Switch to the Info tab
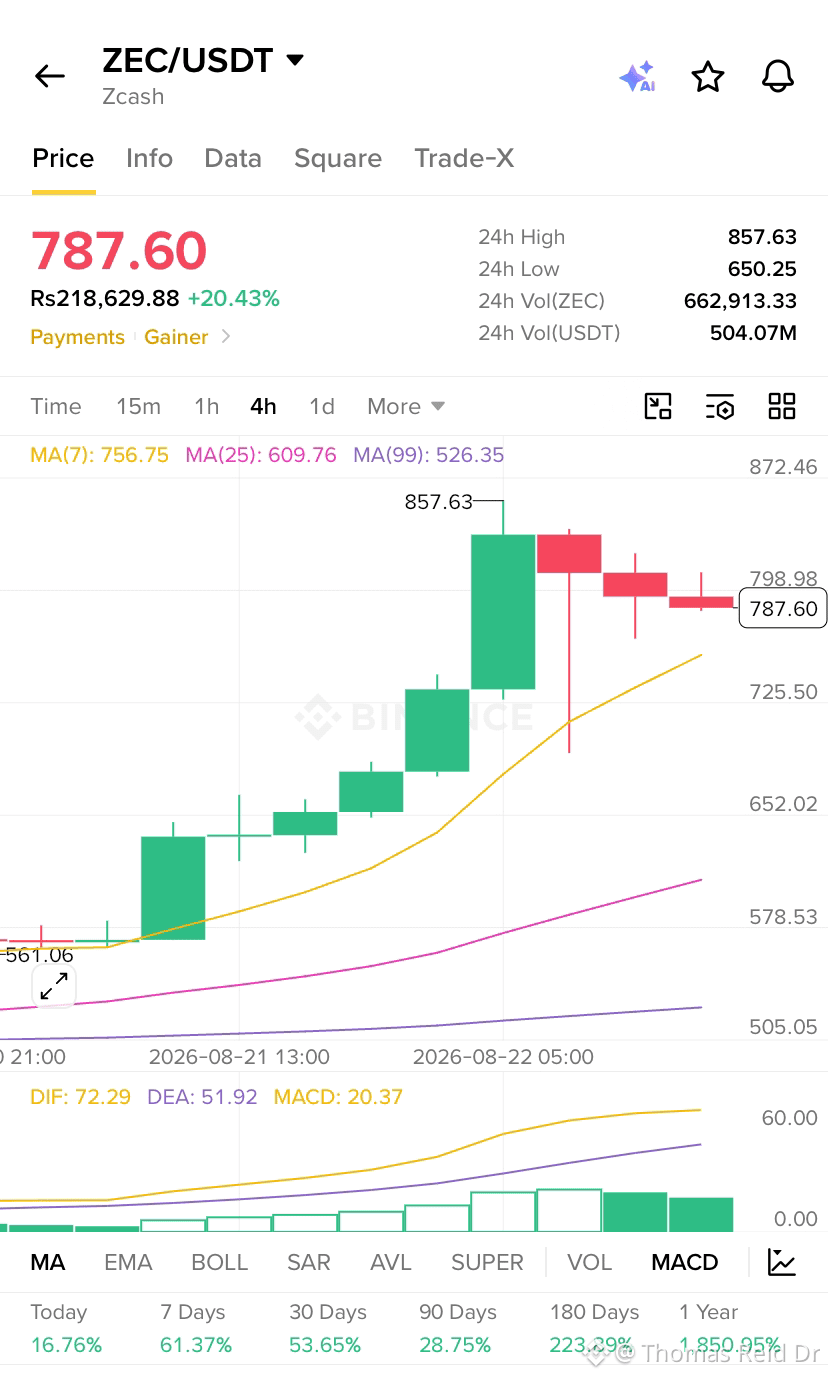The image size is (828, 1378). 149,158
